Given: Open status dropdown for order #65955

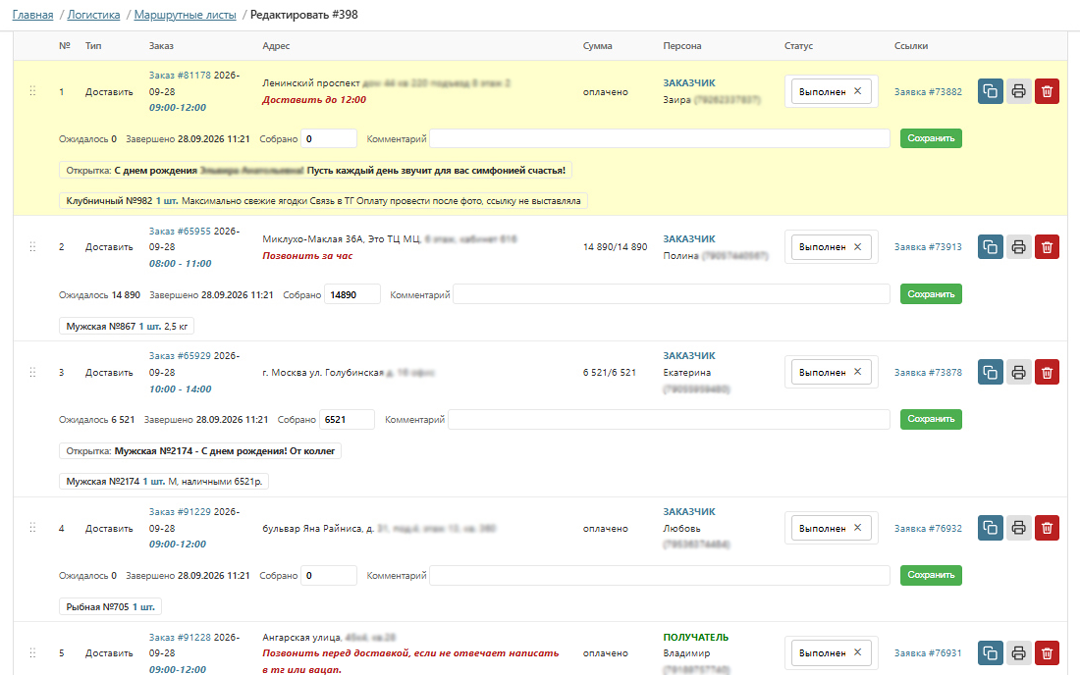Looking at the screenshot, I should (x=831, y=247).
